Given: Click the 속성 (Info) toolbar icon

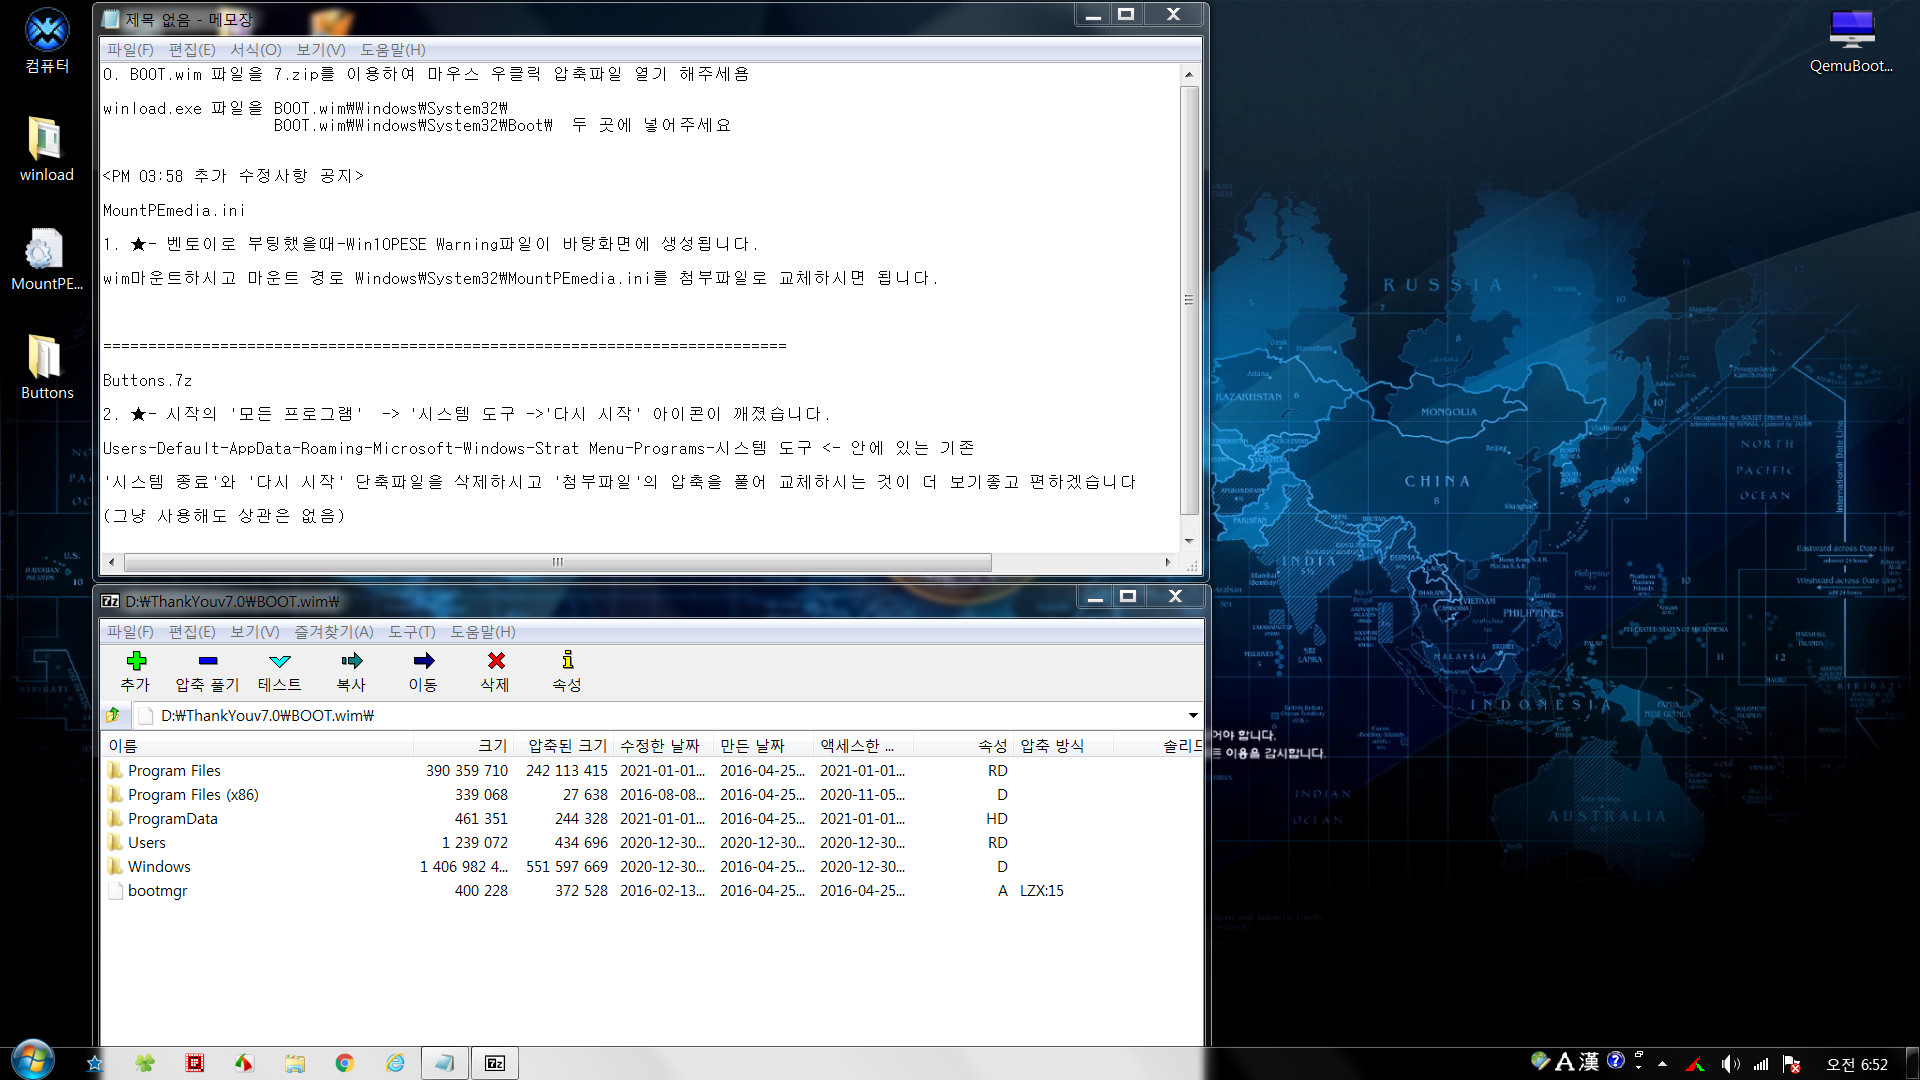Looking at the screenshot, I should point(567,661).
